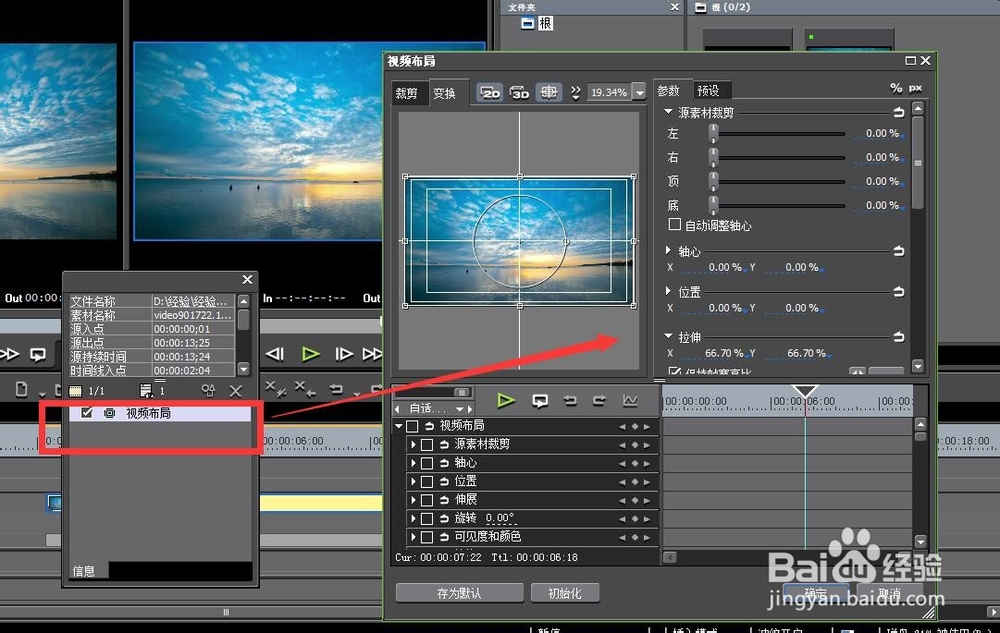Switch units to percent
Viewport: 1000px width, 633px height.
895,88
